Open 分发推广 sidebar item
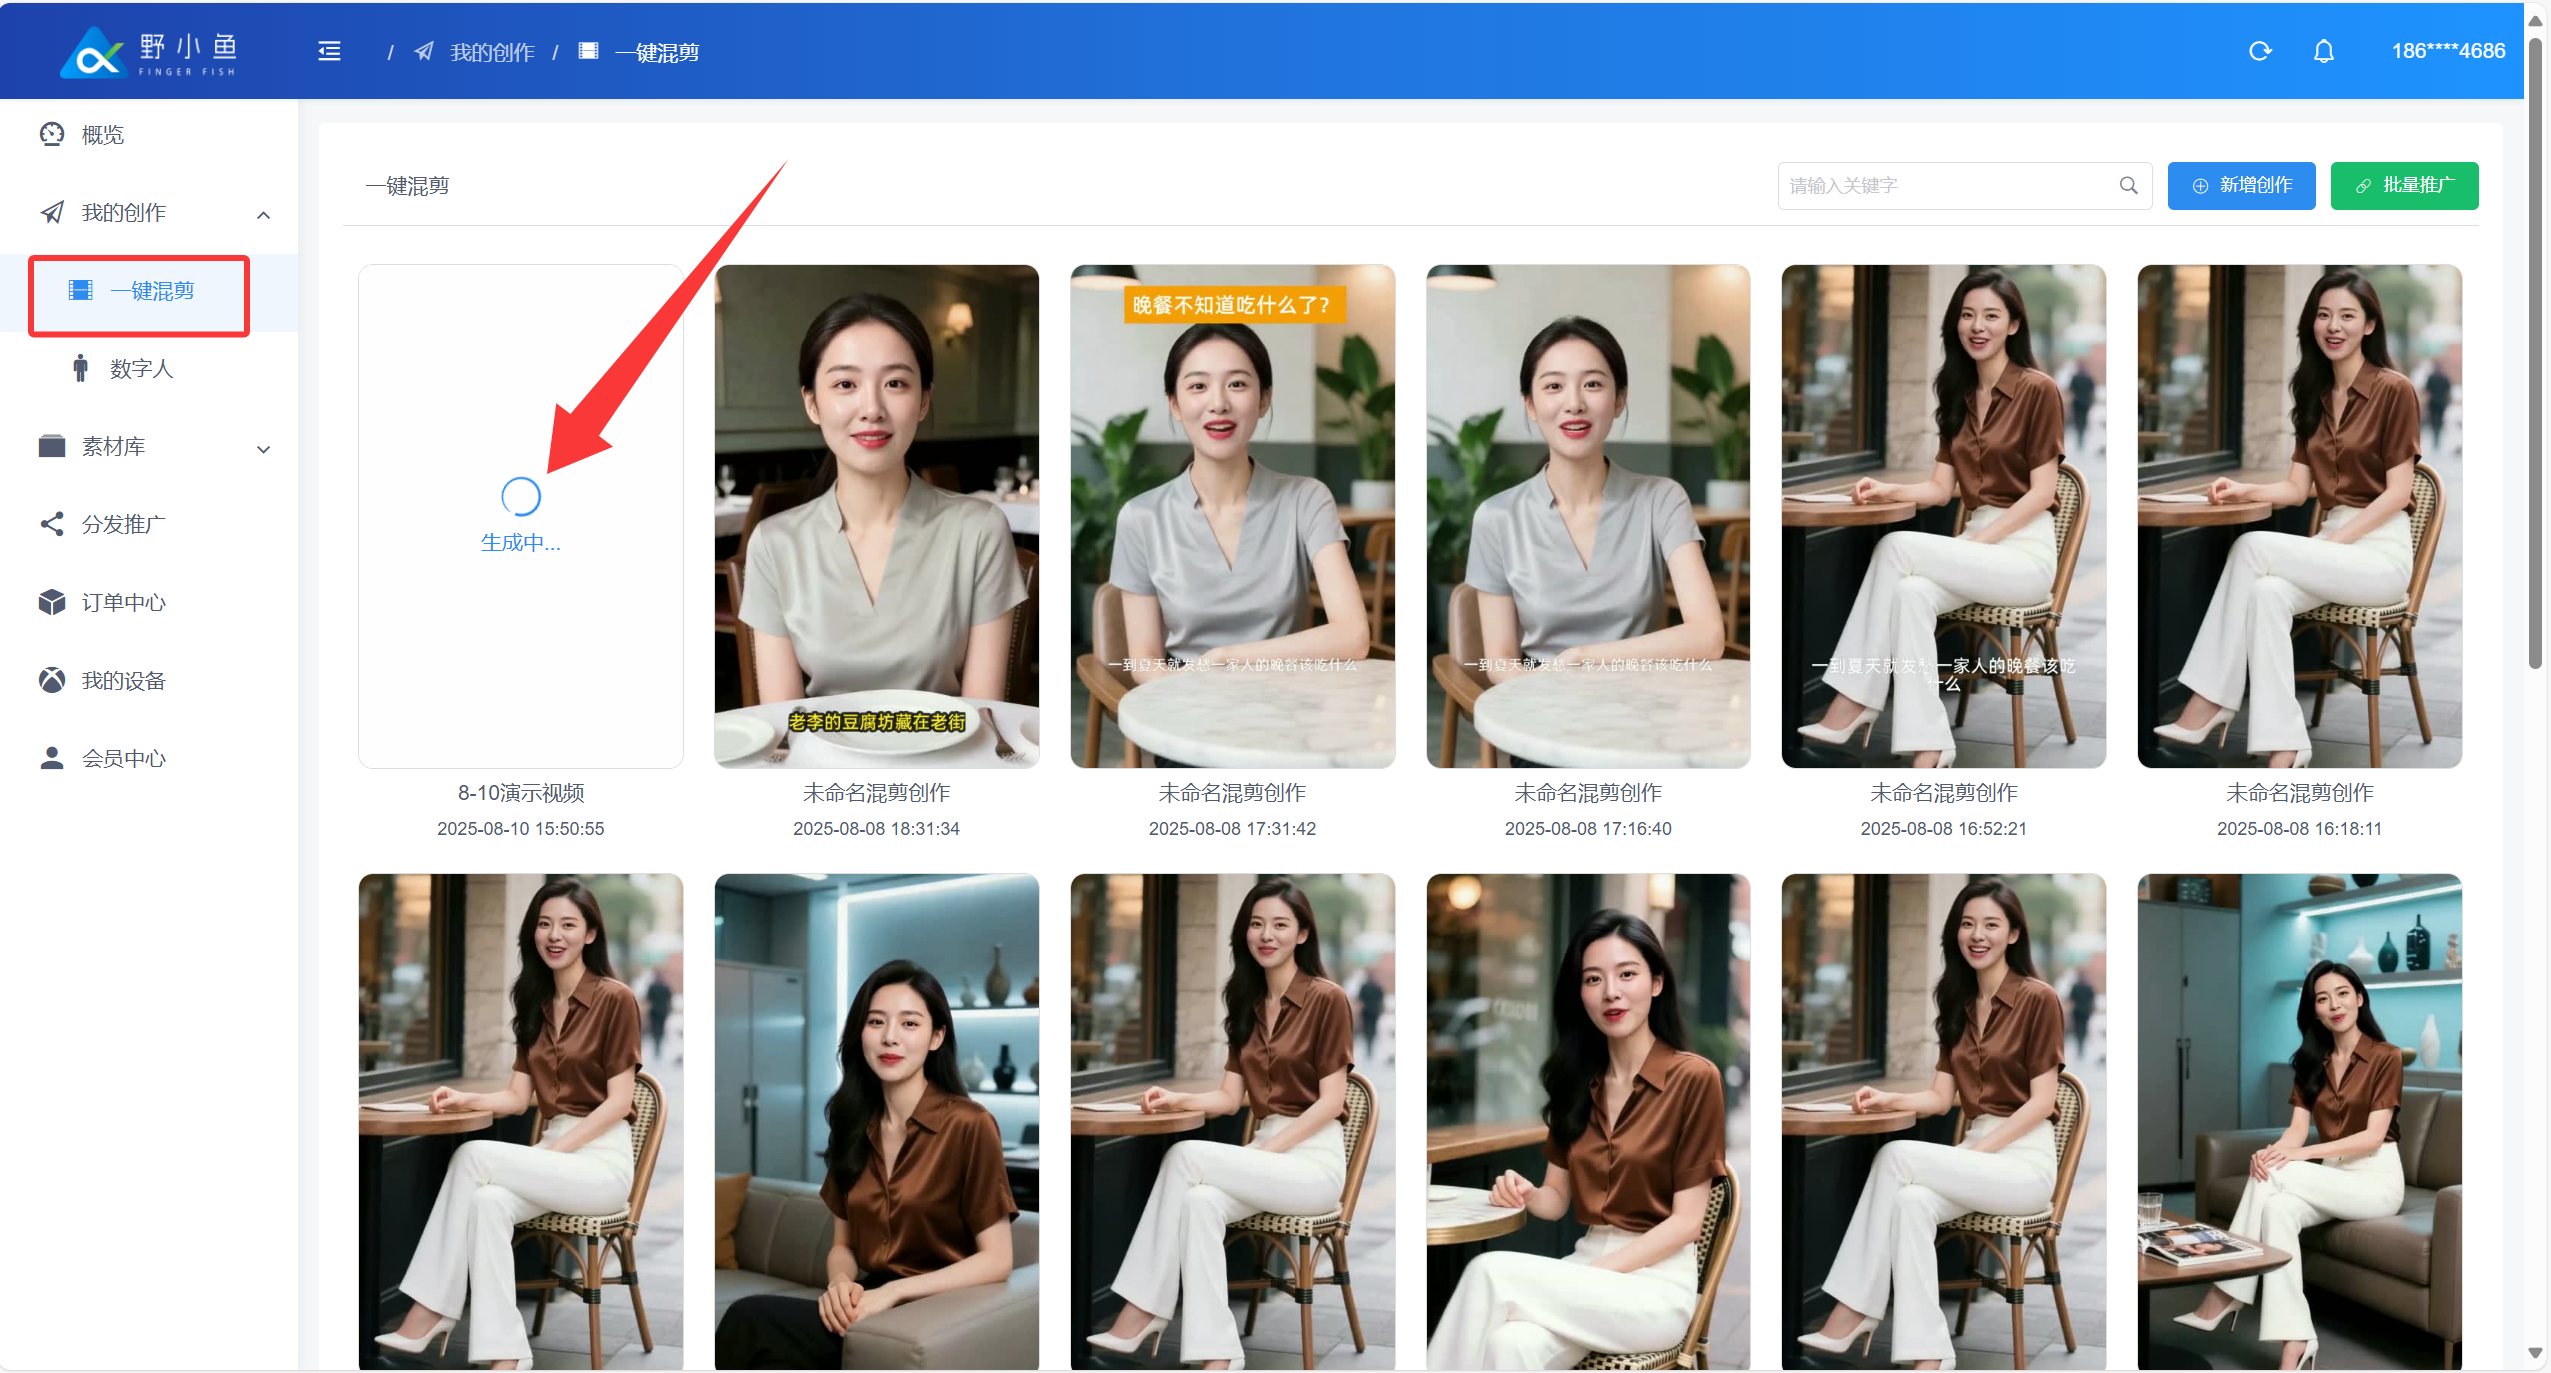The image size is (2551, 1373). click(123, 525)
